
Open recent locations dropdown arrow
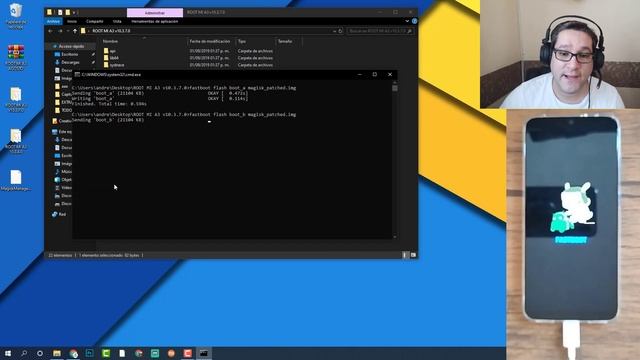tap(68, 31)
